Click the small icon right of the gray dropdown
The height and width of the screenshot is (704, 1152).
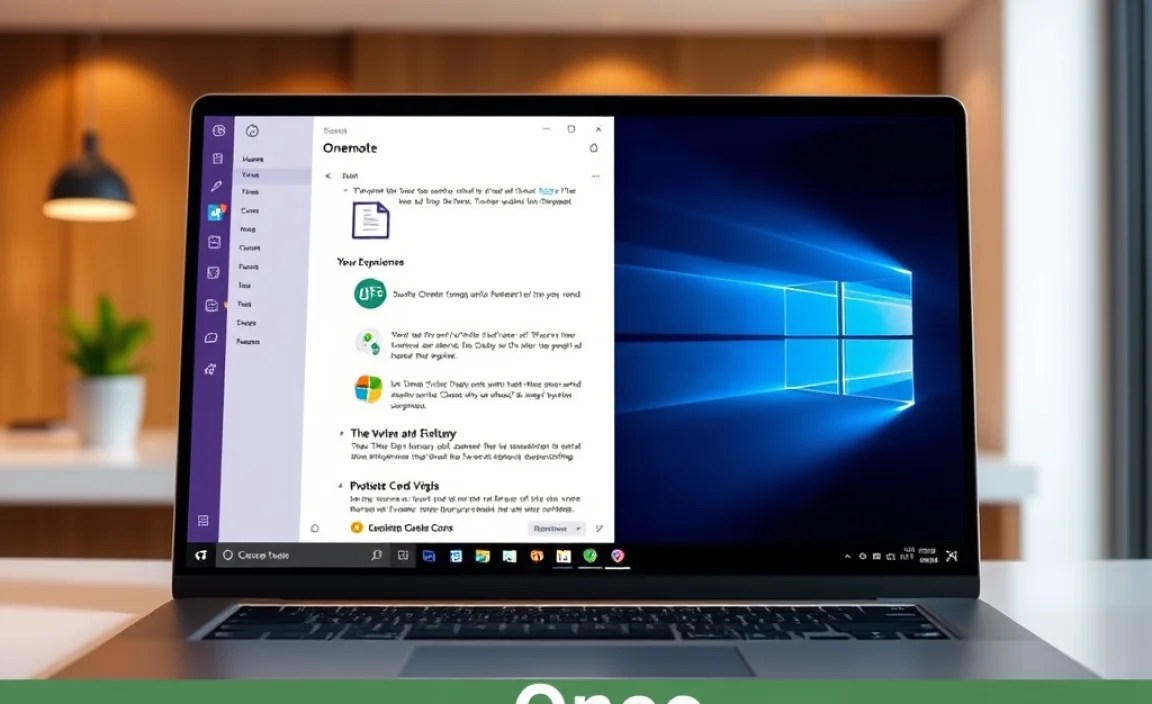(x=599, y=528)
